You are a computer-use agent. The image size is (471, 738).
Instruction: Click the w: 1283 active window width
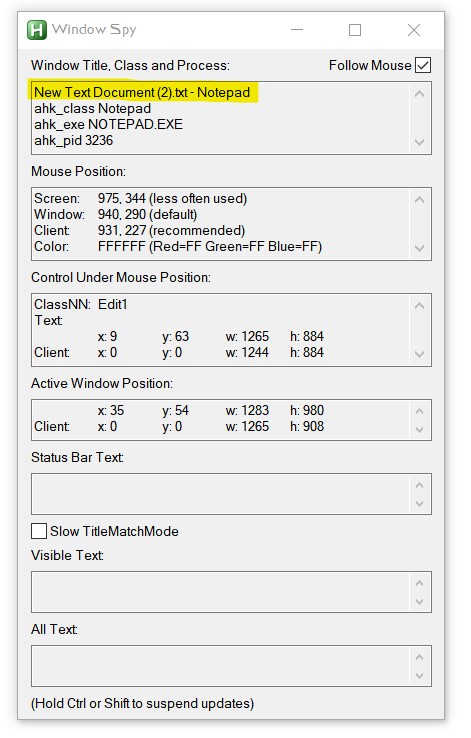(x=247, y=410)
